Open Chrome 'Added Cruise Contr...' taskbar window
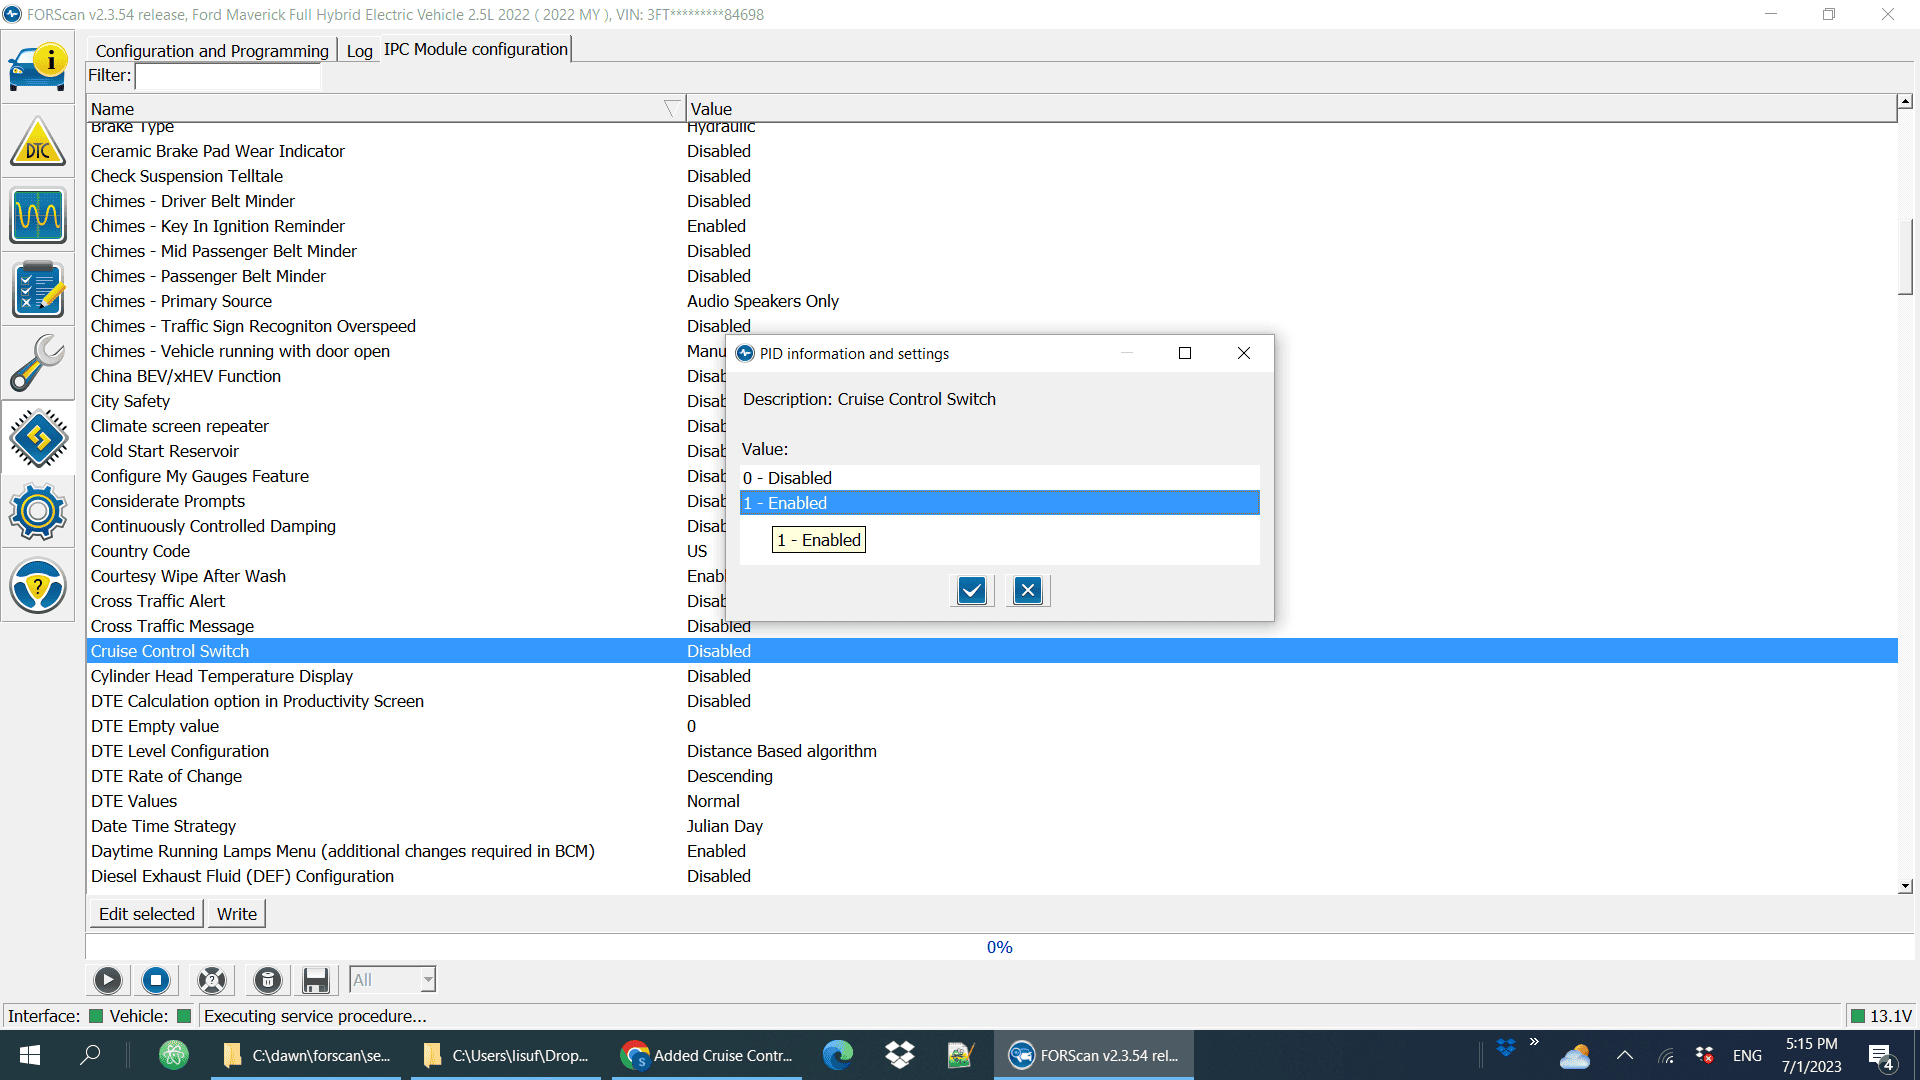The image size is (1920, 1080). click(708, 1055)
